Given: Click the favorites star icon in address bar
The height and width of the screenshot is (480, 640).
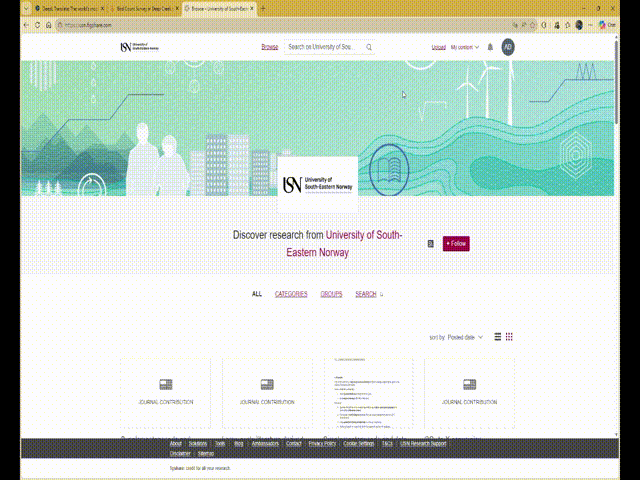Looking at the screenshot, I should pyautogui.click(x=532, y=25).
